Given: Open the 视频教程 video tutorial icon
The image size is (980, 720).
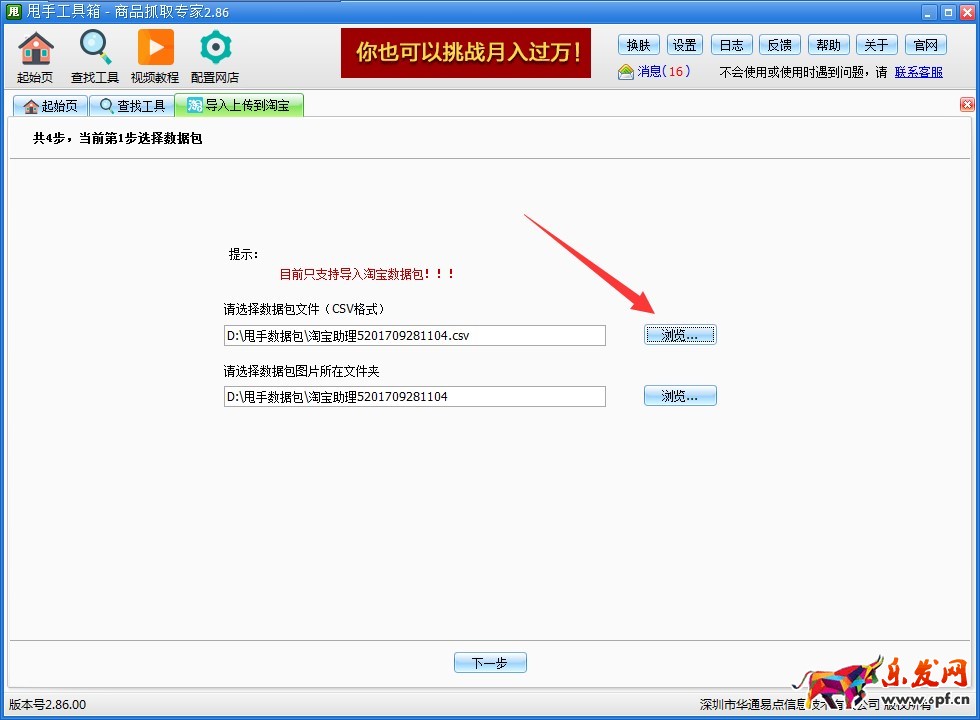Looking at the screenshot, I should (x=155, y=50).
